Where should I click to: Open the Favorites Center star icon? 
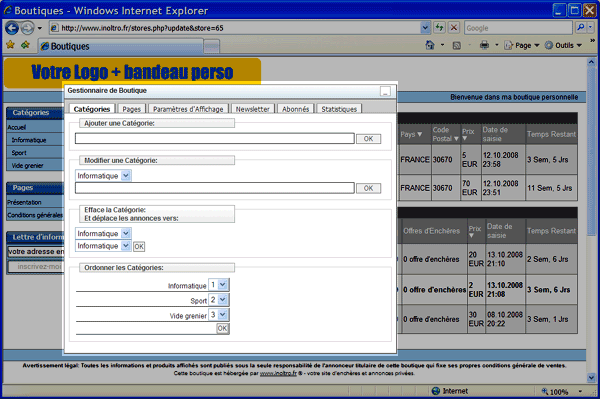point(10,46)
